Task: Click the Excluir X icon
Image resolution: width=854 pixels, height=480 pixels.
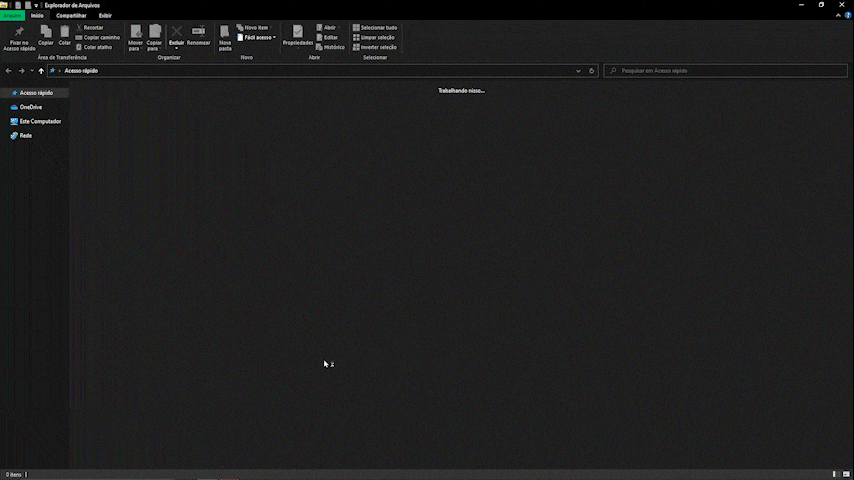Action: (176, 32)
